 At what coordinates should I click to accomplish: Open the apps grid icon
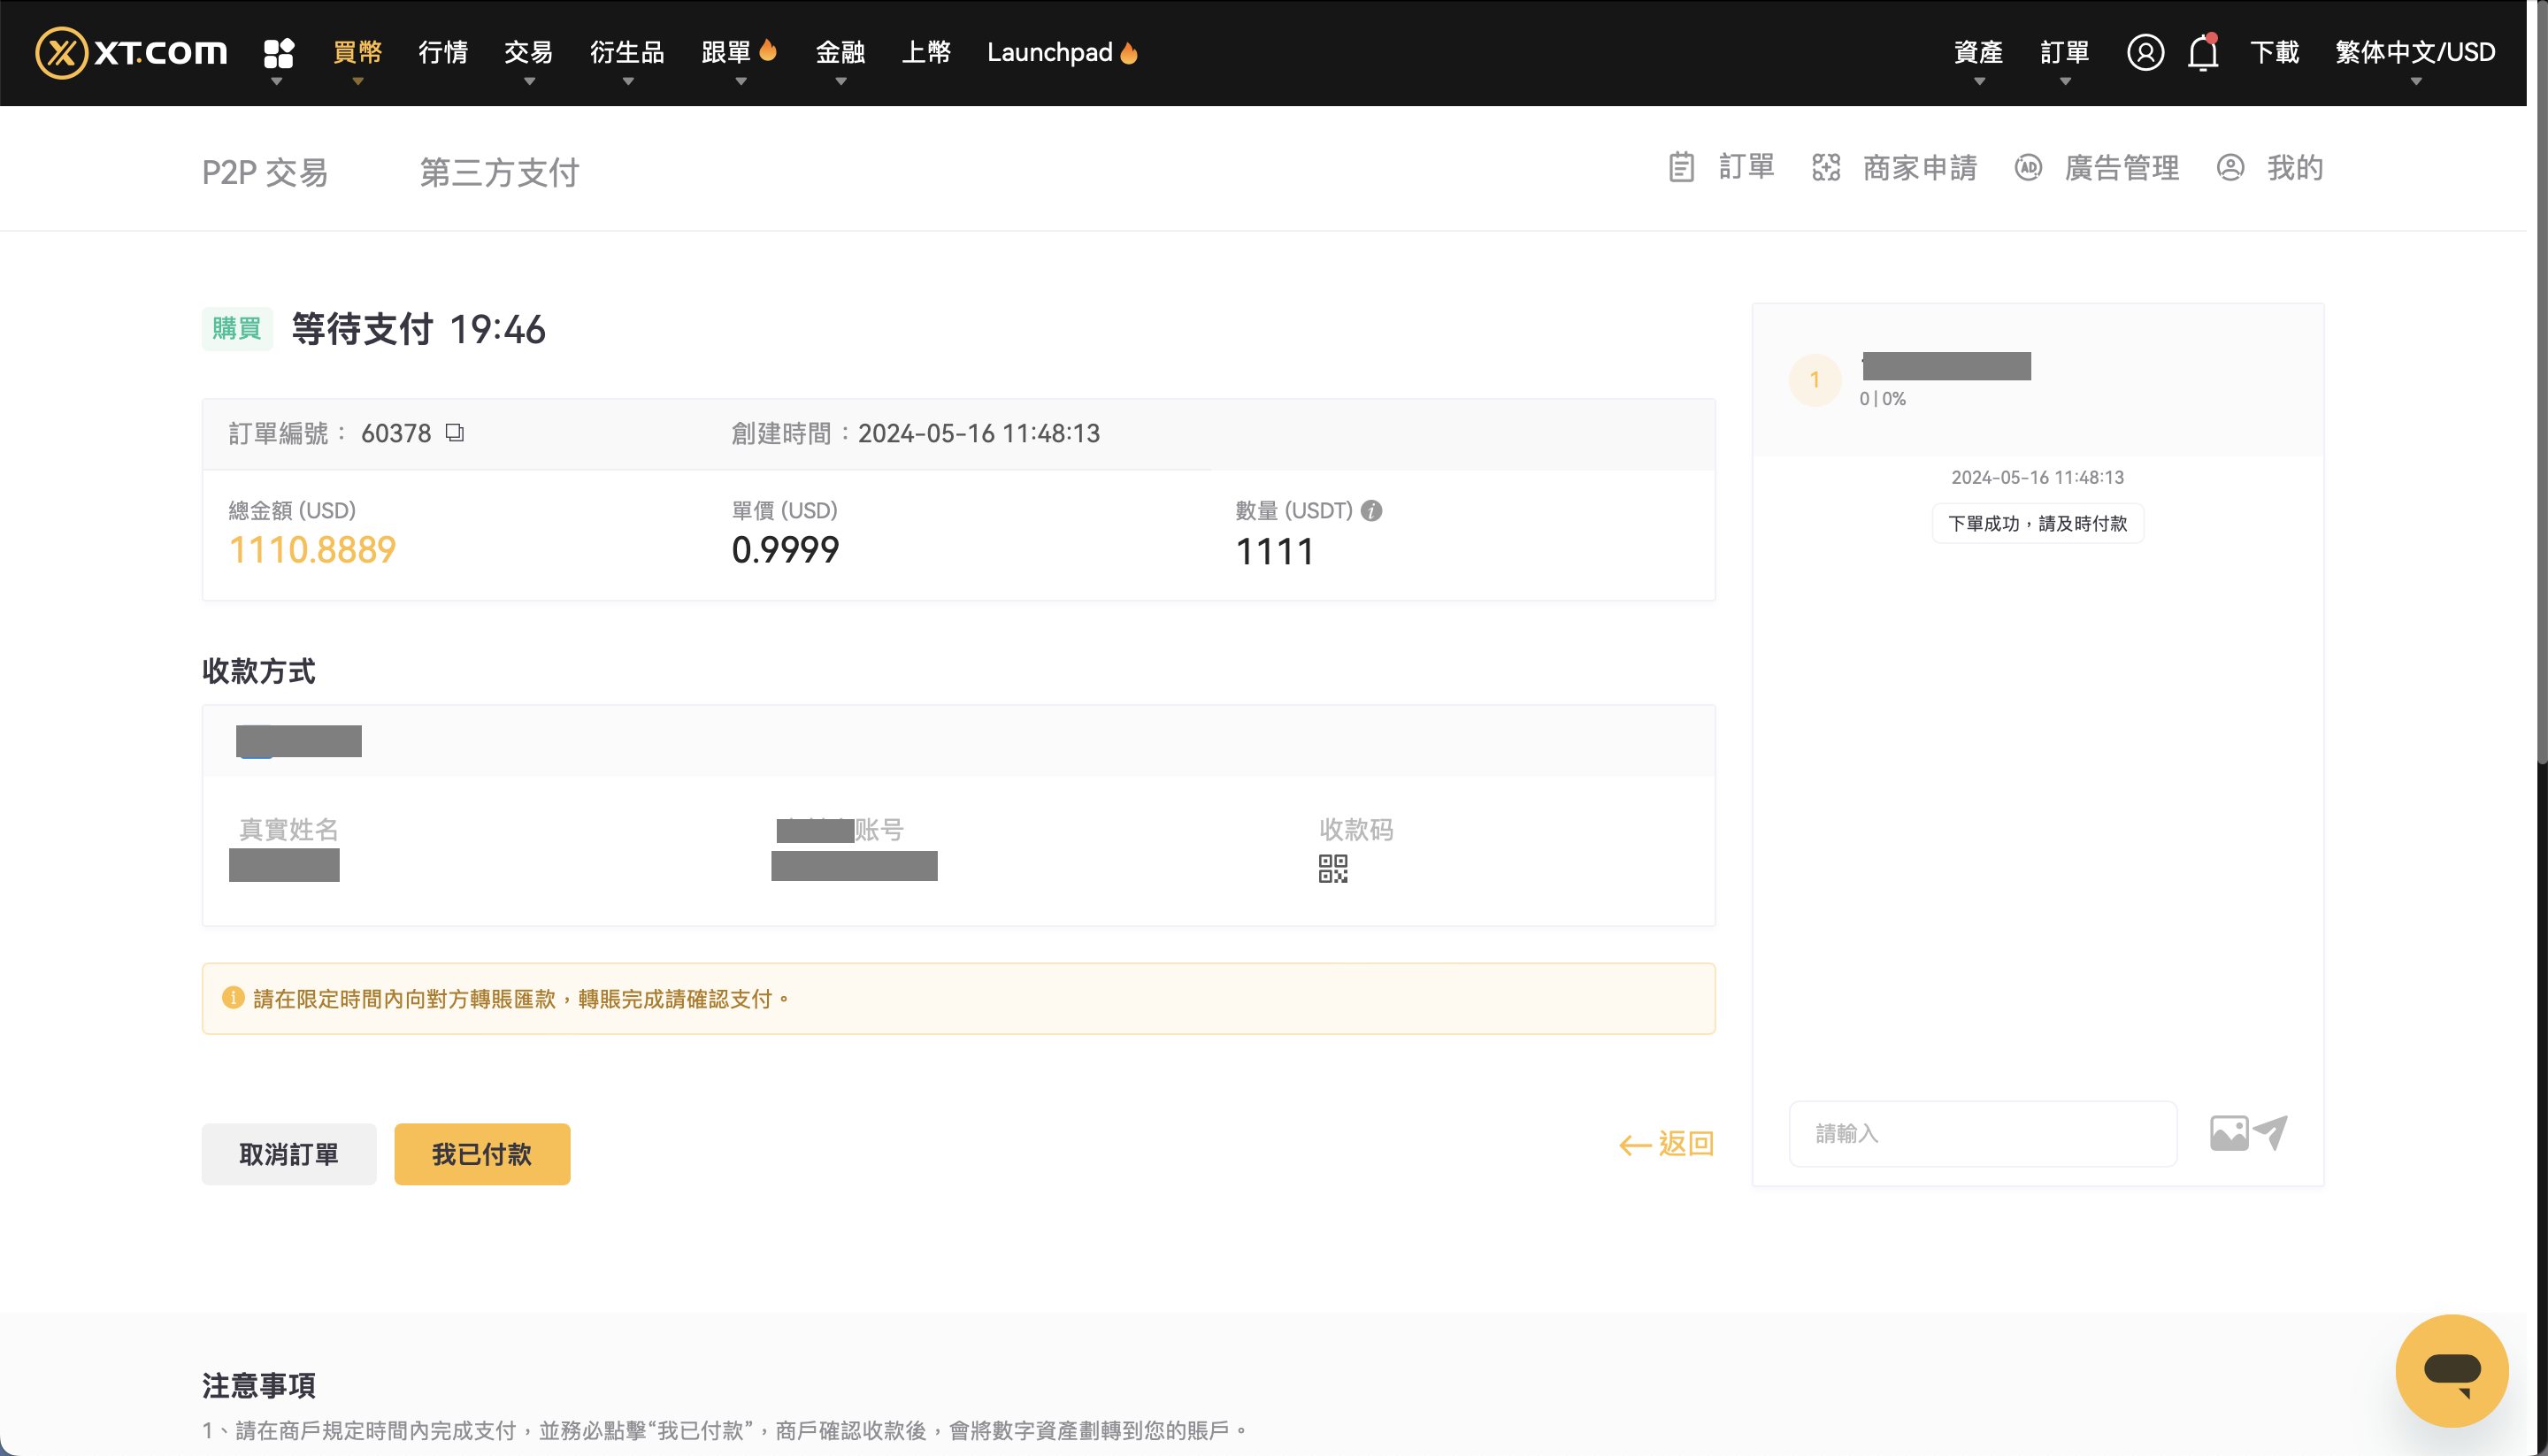coord(278,52)
